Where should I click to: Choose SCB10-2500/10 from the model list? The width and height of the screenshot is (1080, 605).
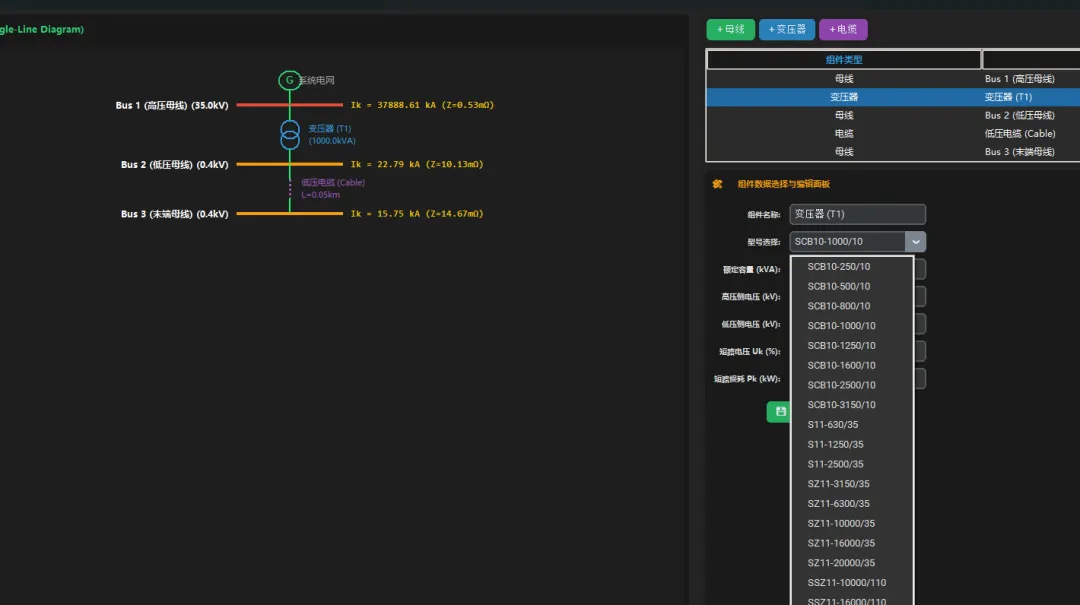852,385
